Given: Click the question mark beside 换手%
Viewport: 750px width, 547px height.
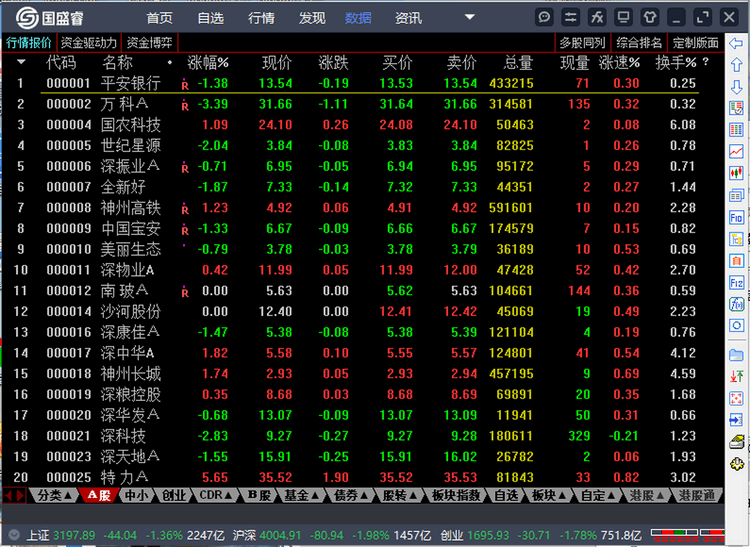Looking at the screenshot, I should 706,62.
